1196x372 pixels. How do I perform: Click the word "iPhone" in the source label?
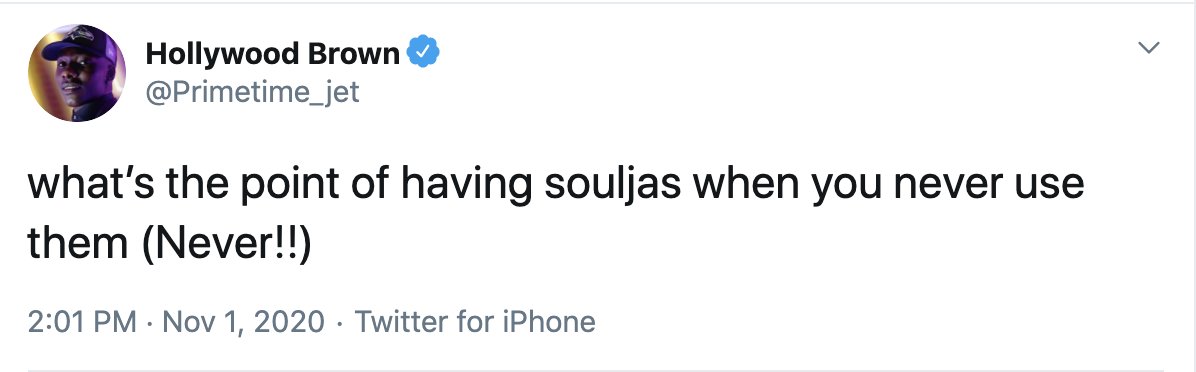(548, 321)
